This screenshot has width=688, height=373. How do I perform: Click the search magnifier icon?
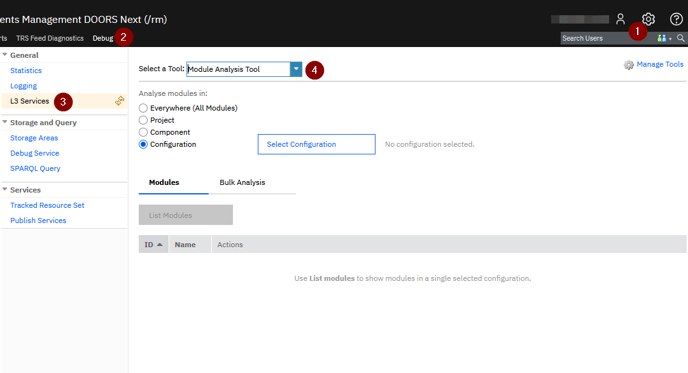tap(681, 38)
